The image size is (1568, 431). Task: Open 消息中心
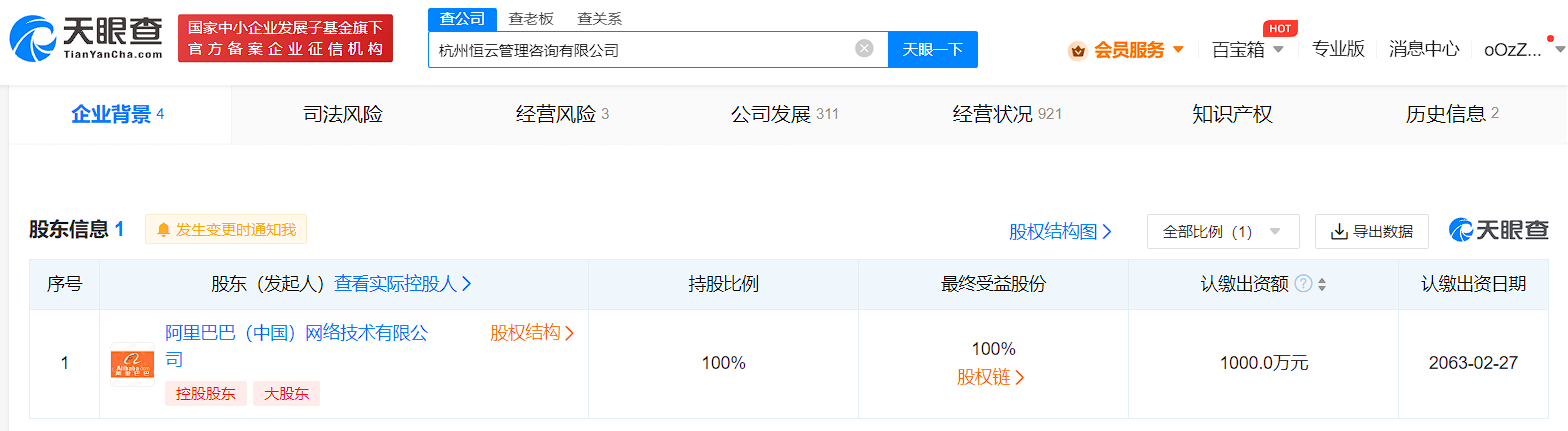[x=1424, y=49]
